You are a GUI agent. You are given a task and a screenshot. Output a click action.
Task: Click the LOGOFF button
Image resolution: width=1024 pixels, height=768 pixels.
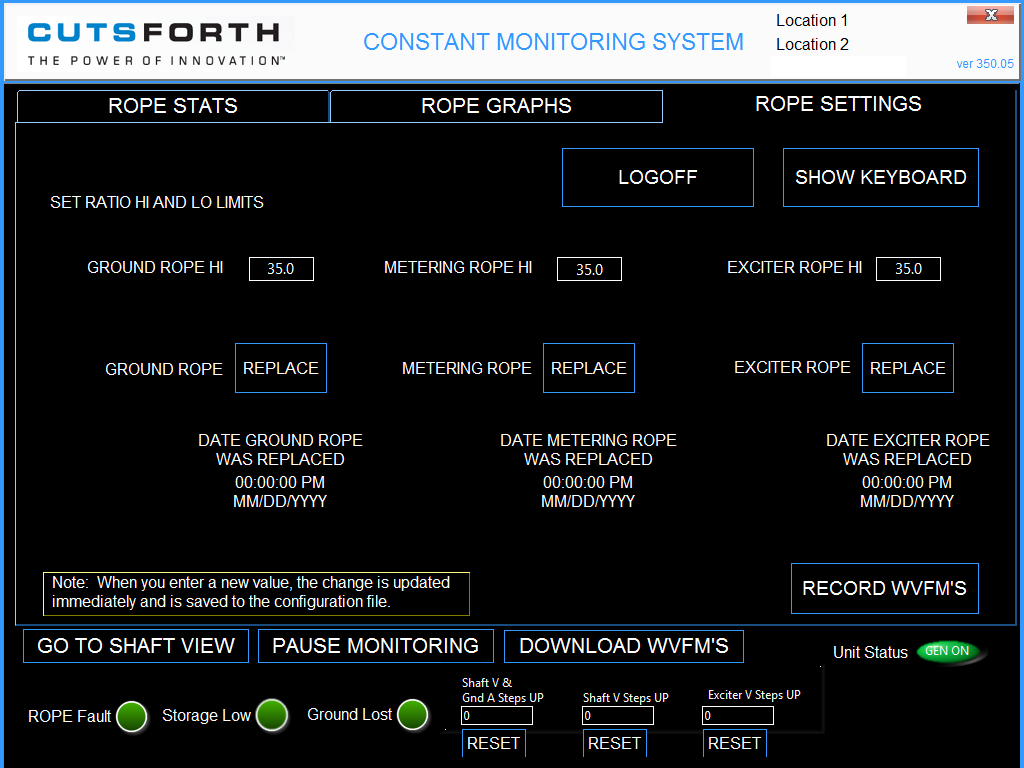click(x=658, y=177)
